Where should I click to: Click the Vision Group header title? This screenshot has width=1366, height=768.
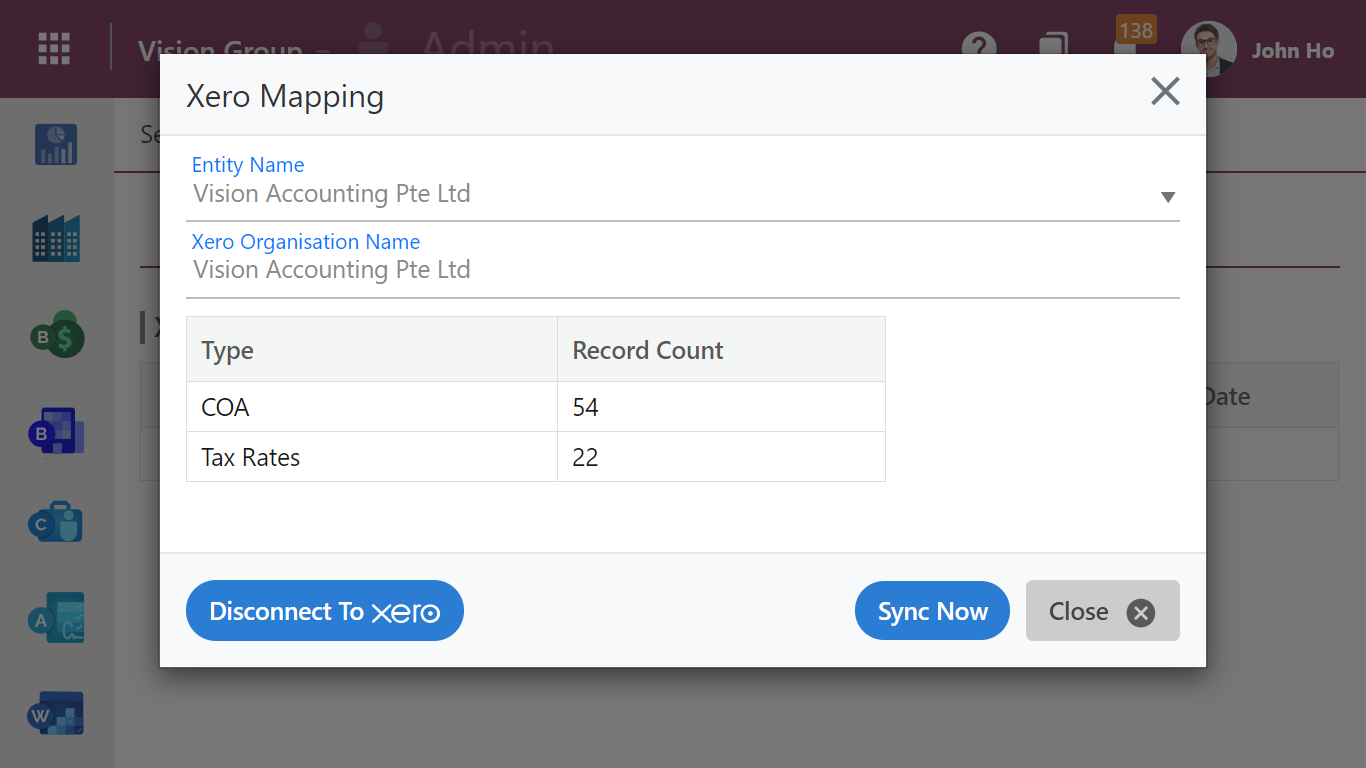[x=220, y=51]
